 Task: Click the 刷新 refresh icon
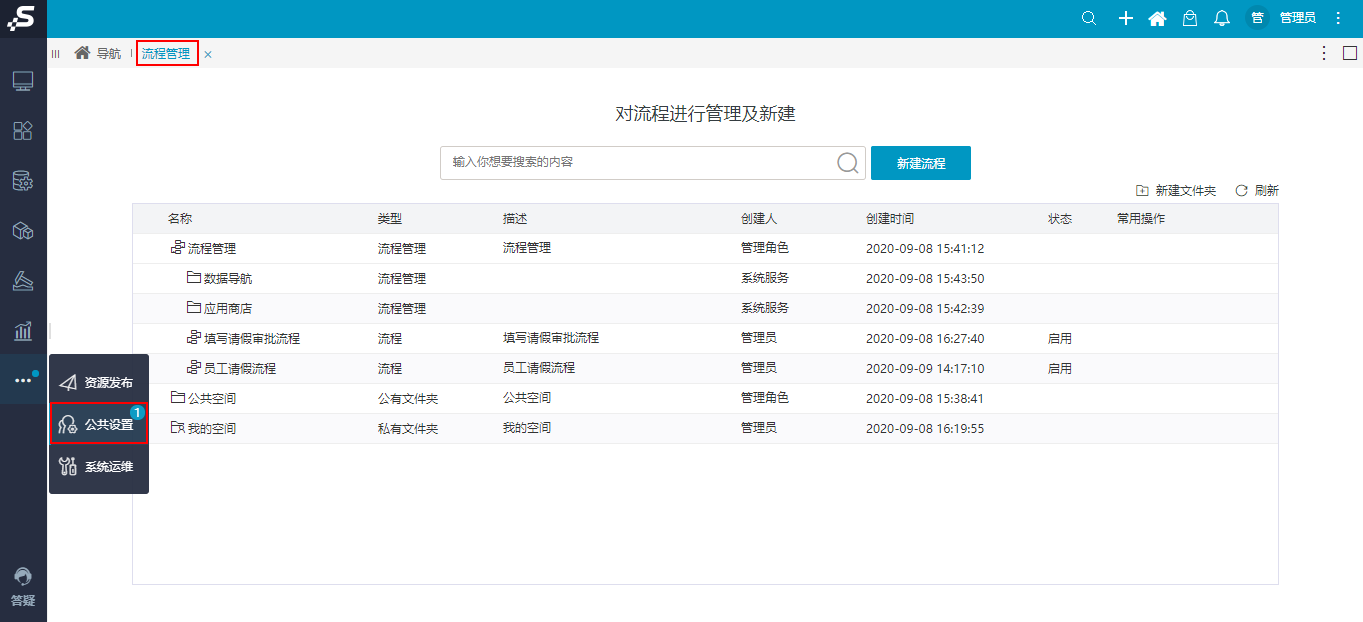pyautogui.click(x=1242, y=190)
